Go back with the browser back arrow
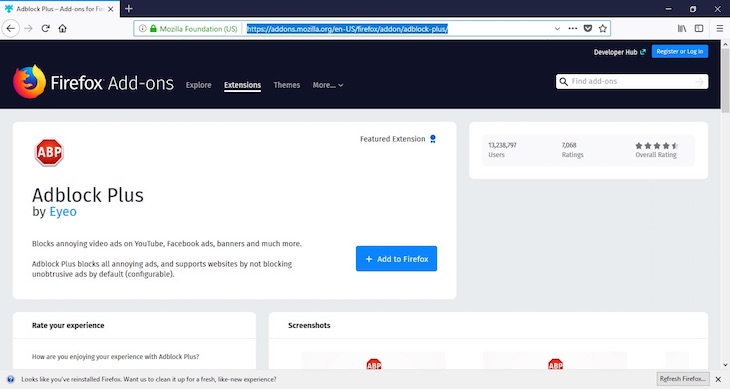Viewport: 730px width, 389px height. pos(11,28)
